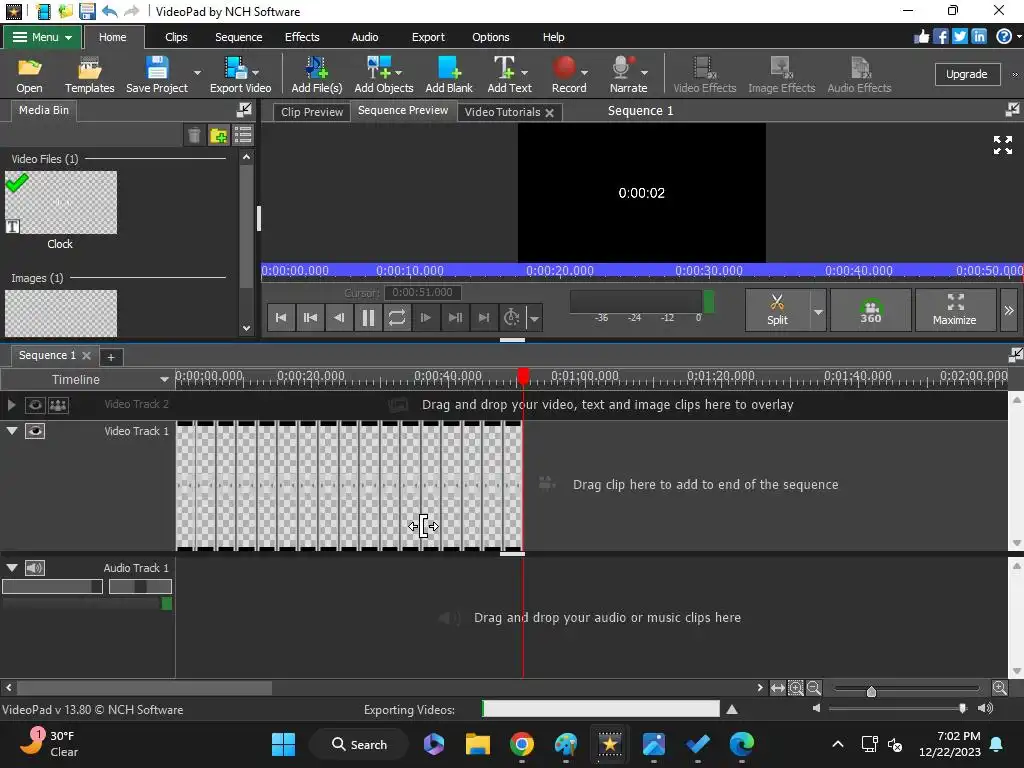1024x768 pixels.
Task: Open Video Effects in the toolbar
Action: pos(705,74)
